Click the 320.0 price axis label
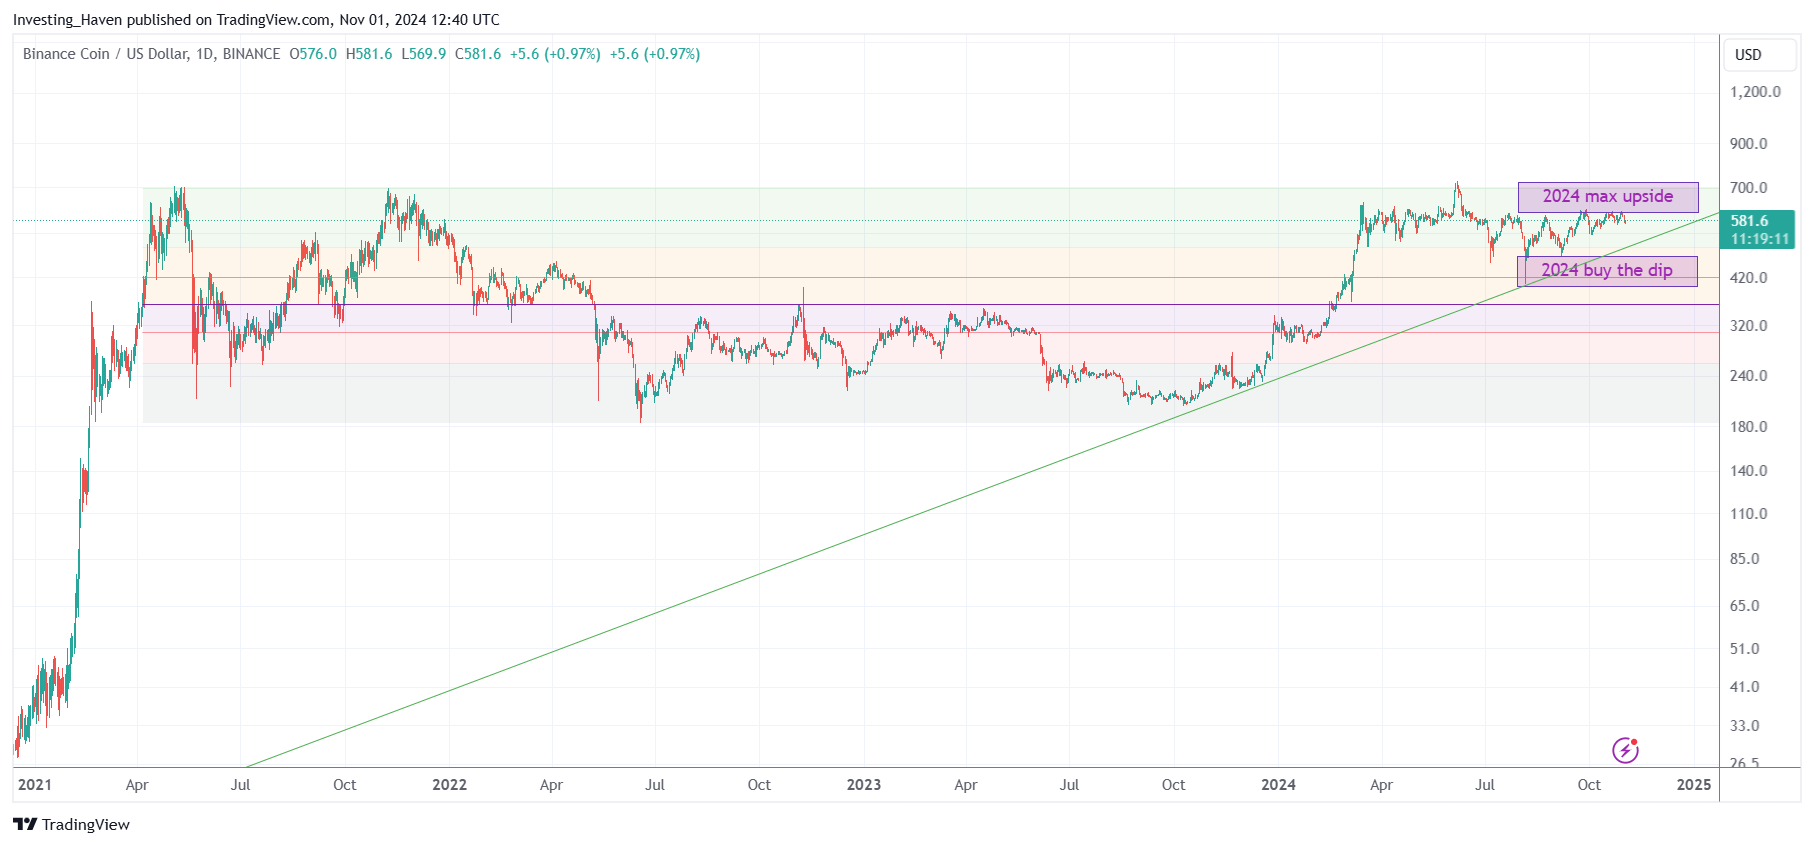The width and height of the screenshot is (1814, 846). pos(1749,326)
